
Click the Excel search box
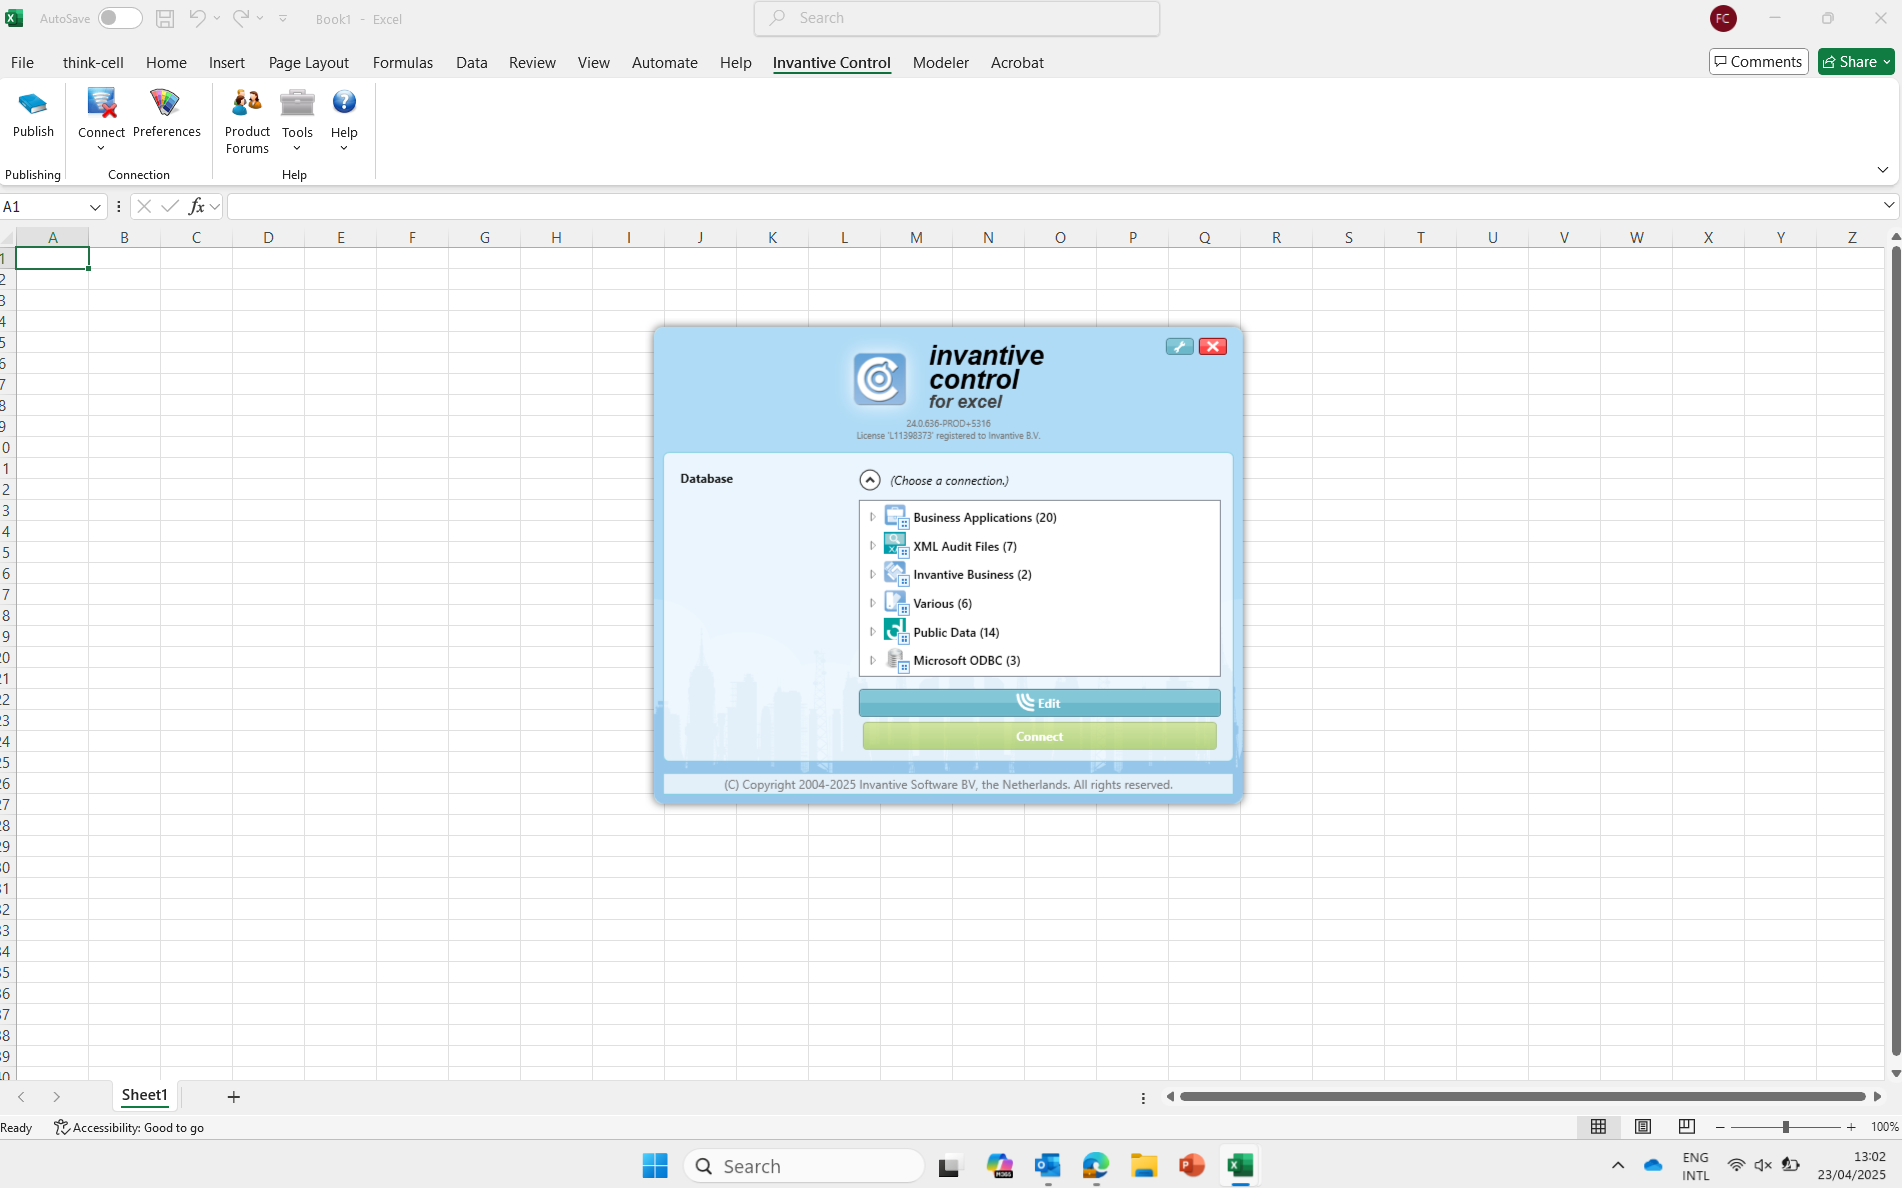[957, 18]
